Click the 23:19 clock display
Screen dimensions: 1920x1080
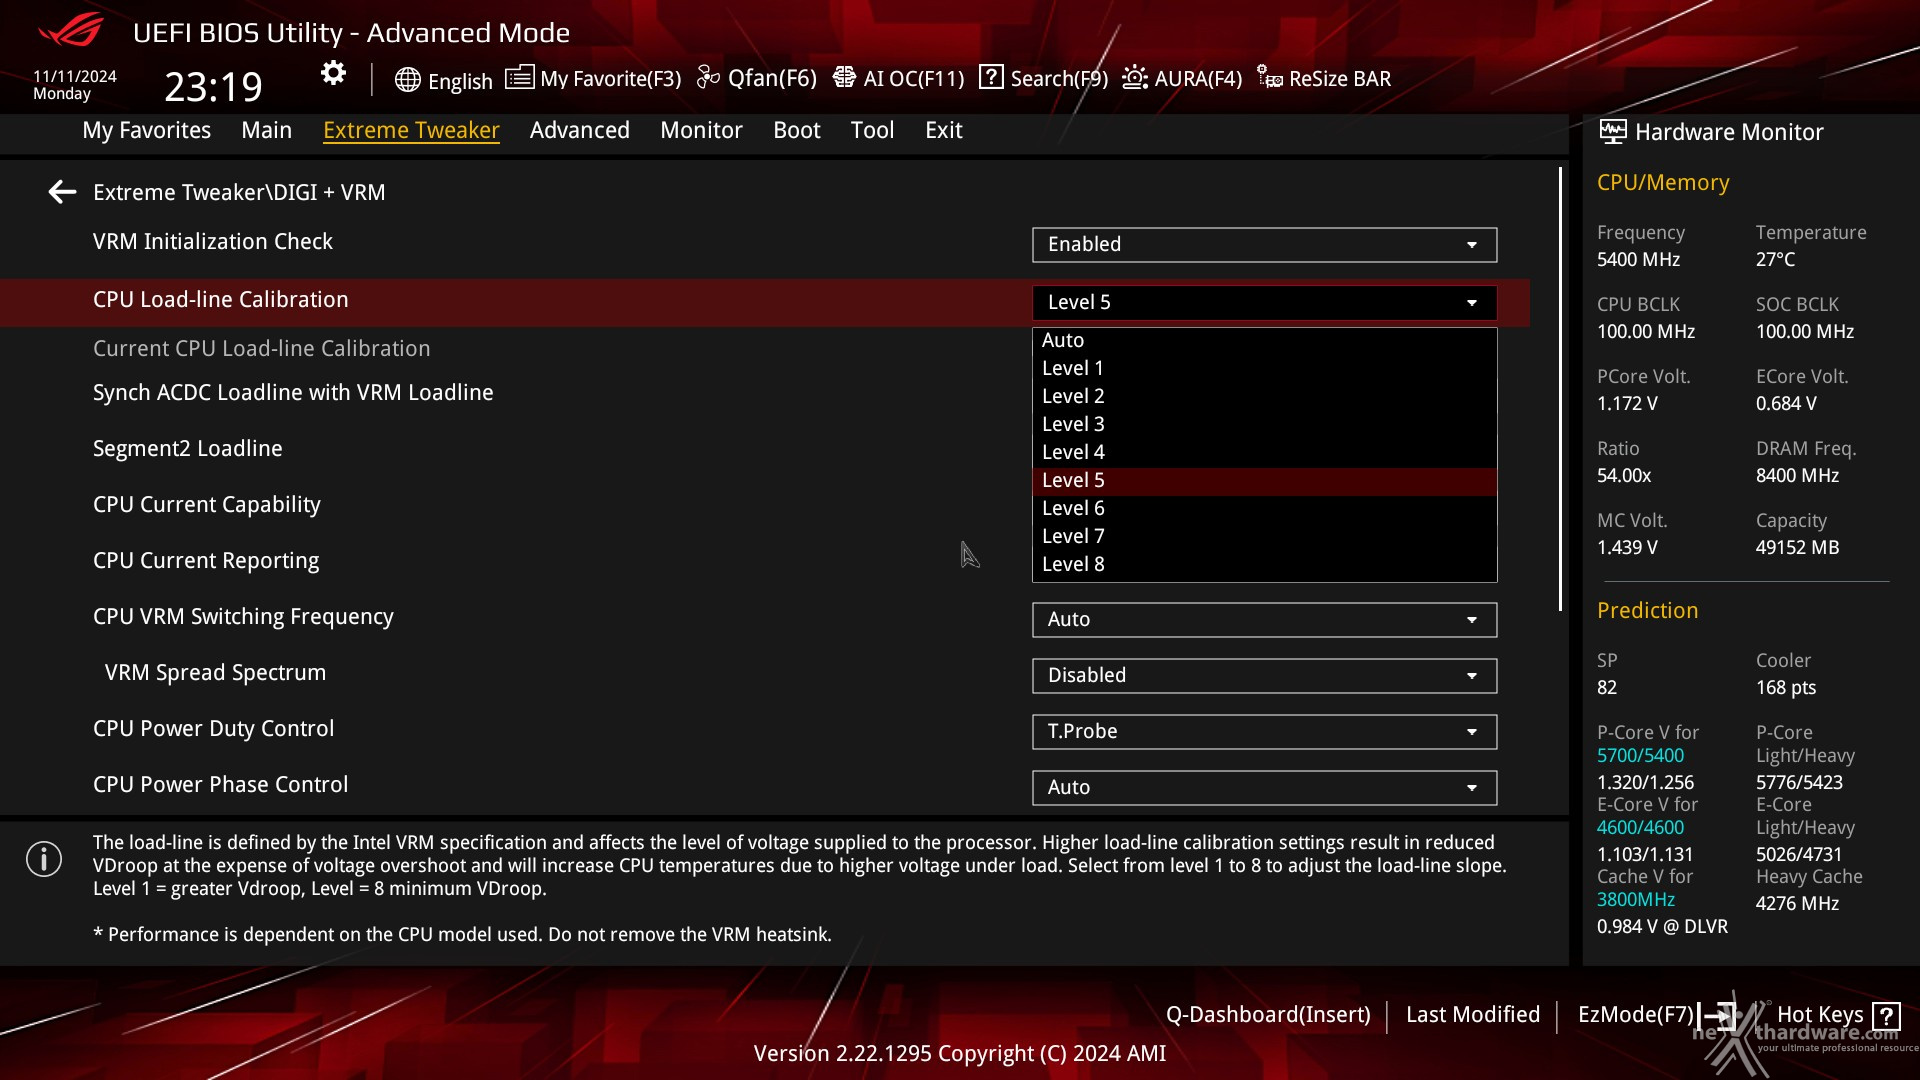214,87
